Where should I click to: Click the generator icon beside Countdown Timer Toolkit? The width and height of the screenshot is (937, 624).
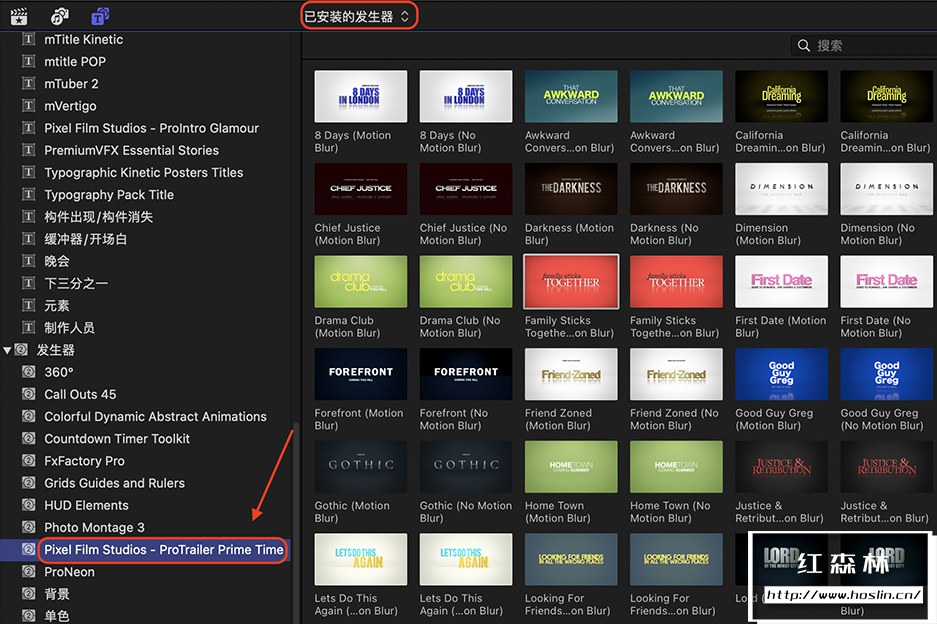click(x=28, y=438)
